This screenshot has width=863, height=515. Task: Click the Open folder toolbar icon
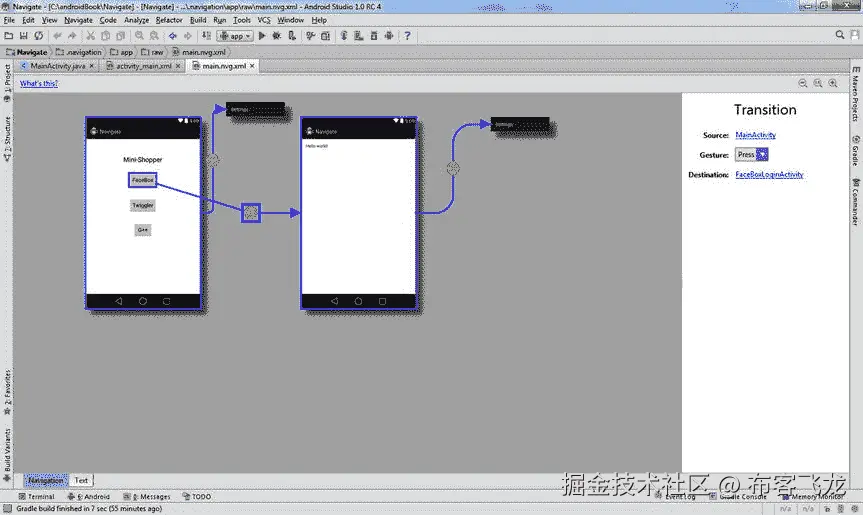pyautogui.click(x=9, y=36)
